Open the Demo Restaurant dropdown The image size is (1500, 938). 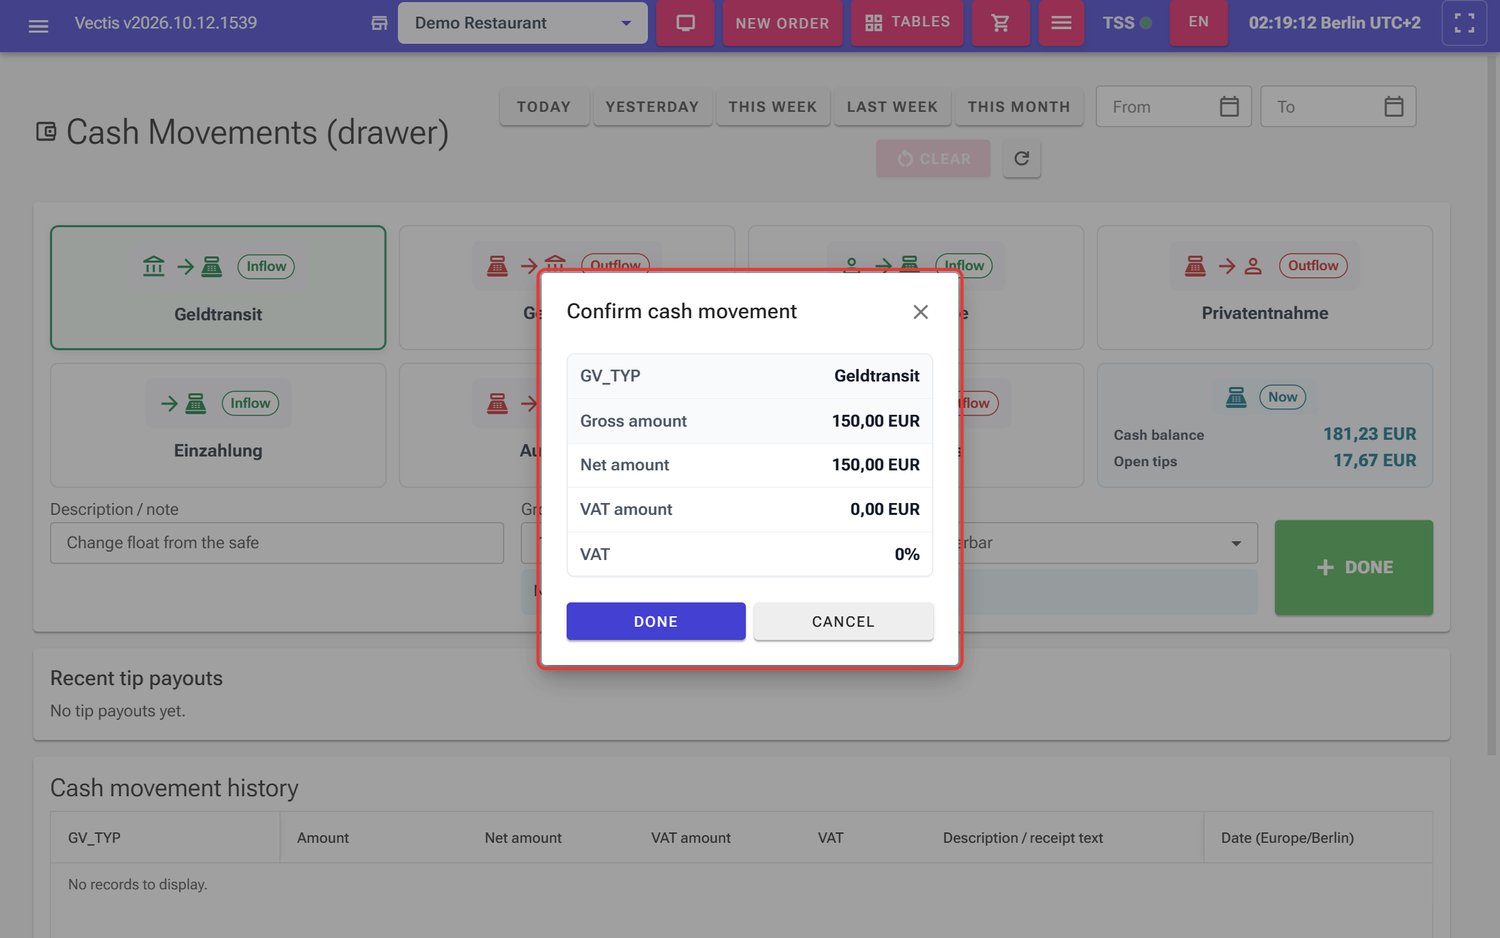(522, 23)
